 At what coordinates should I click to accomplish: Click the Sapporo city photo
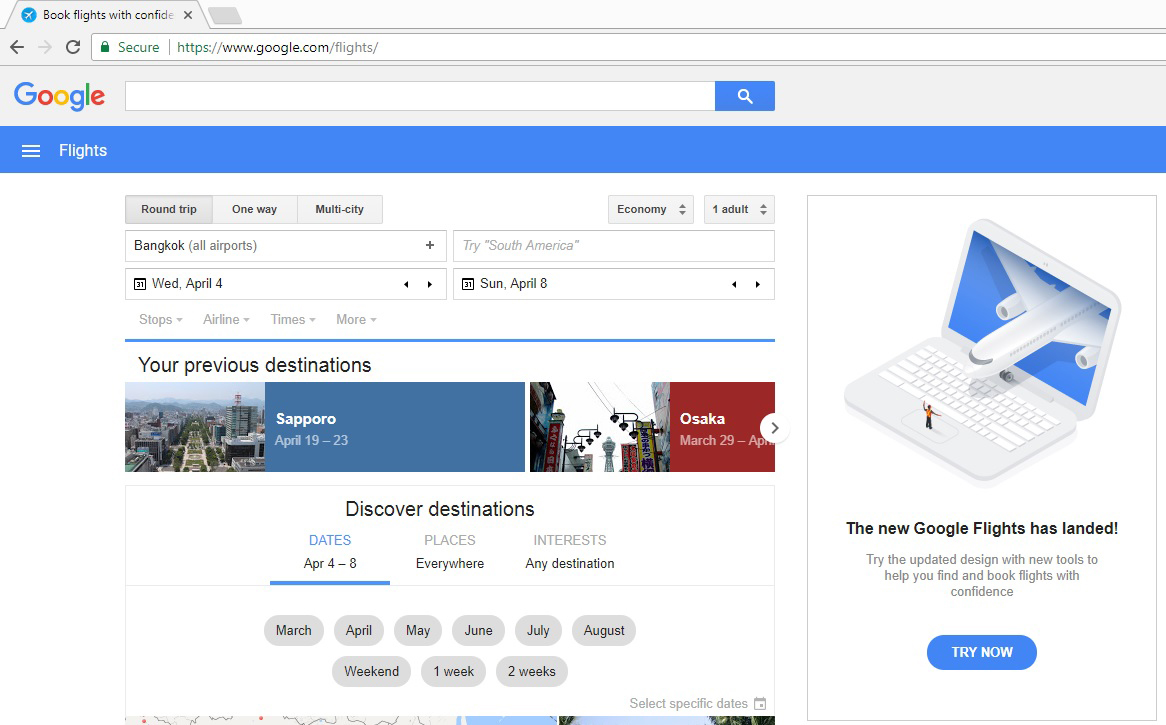click(195, 428)
